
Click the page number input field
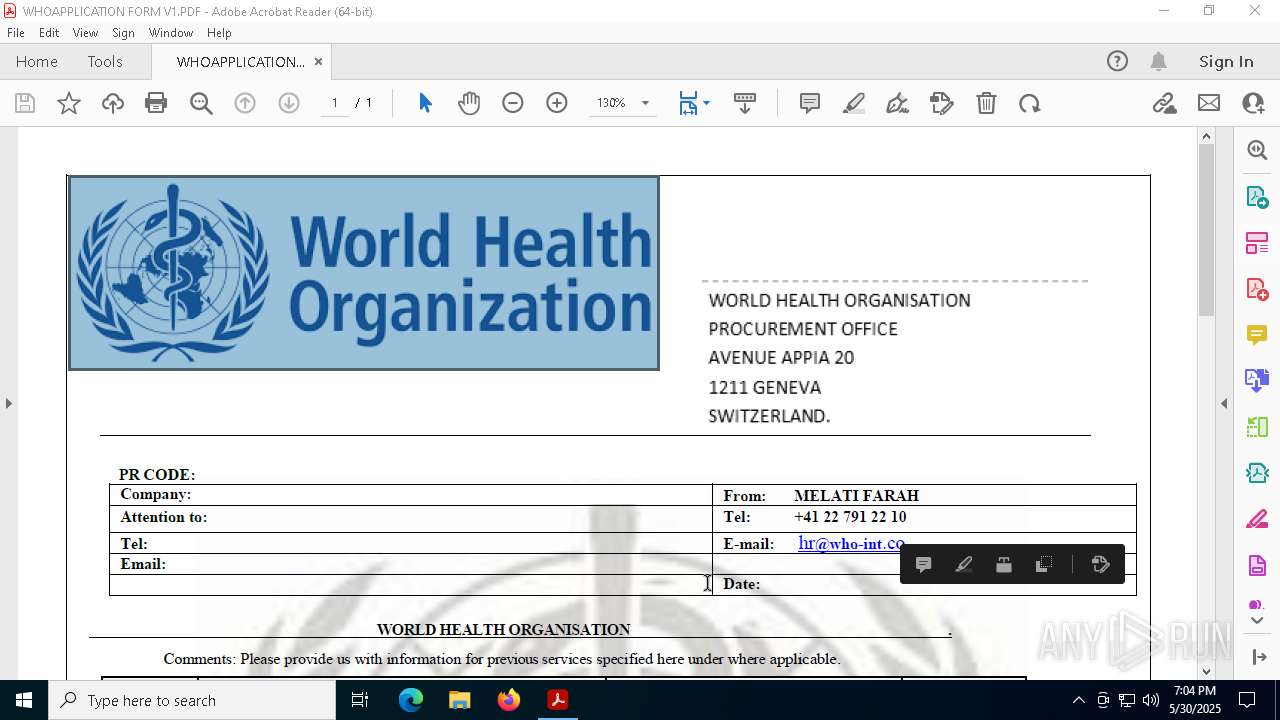click(x=335, y=103)
